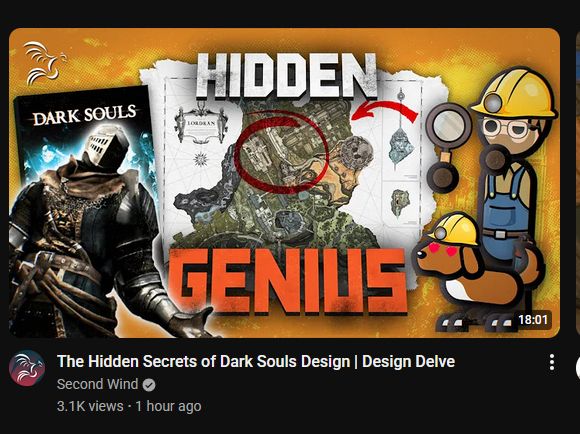Click the 3.1K views count text

coord(90,406)
